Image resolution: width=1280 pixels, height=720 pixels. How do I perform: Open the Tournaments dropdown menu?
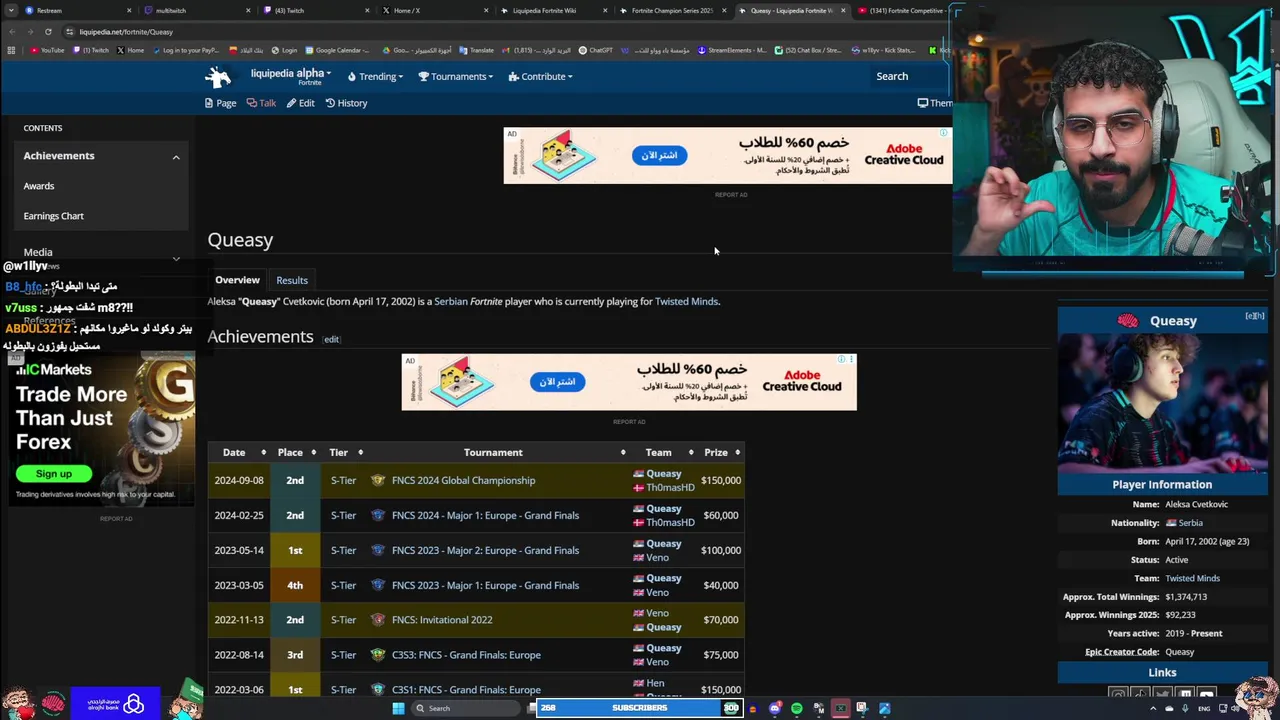click(456, 76)
